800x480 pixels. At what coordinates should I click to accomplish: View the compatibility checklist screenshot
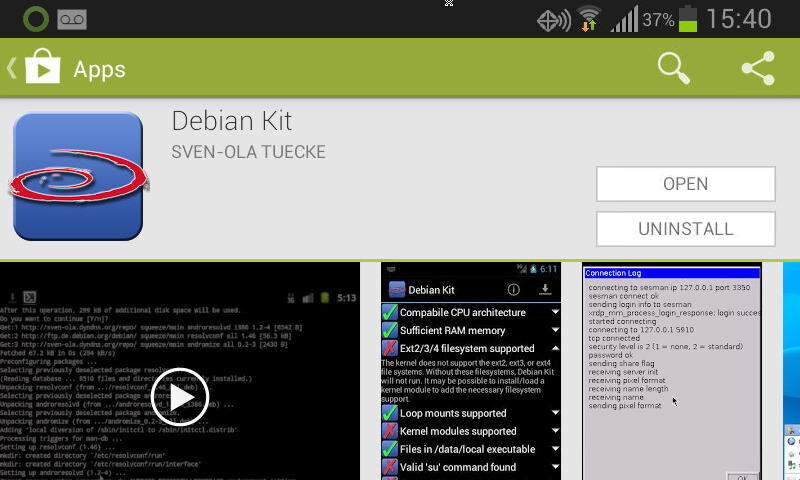(x=471, y=371)
